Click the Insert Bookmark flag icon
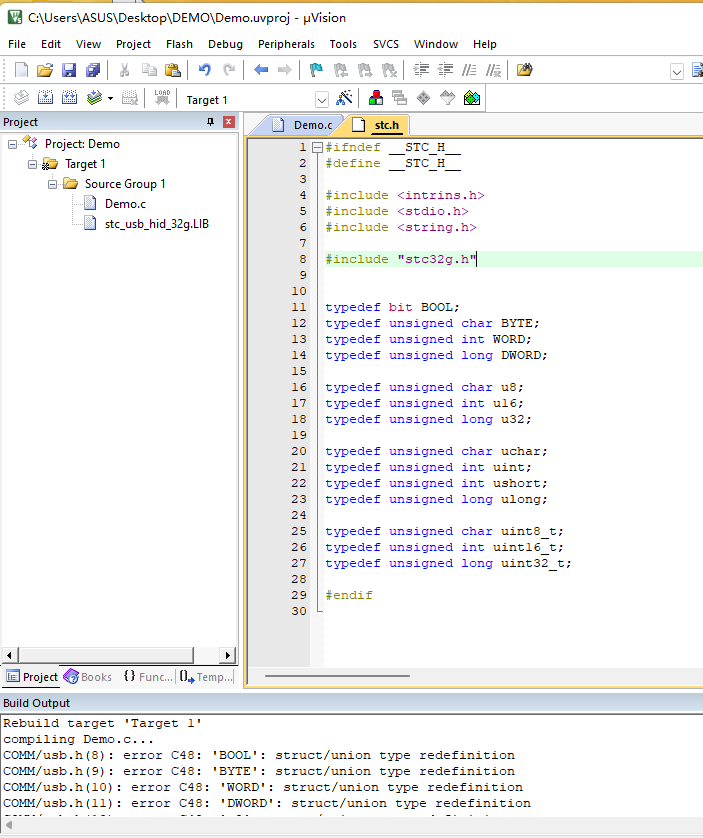 tap(316, 70)
